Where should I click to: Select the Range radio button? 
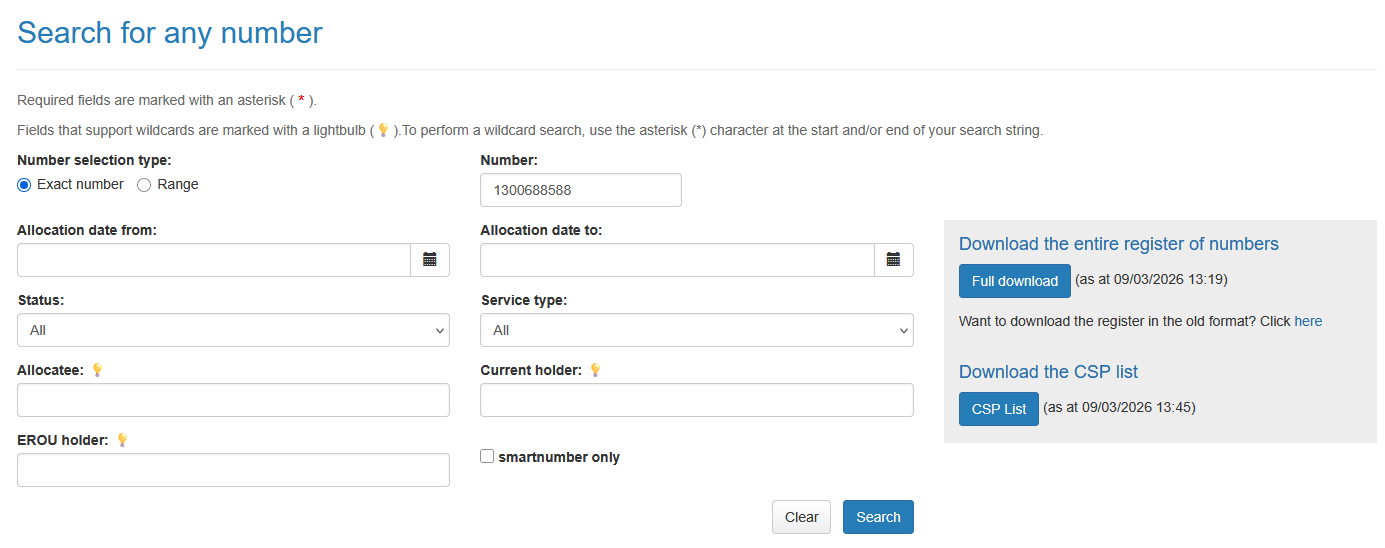144,185
